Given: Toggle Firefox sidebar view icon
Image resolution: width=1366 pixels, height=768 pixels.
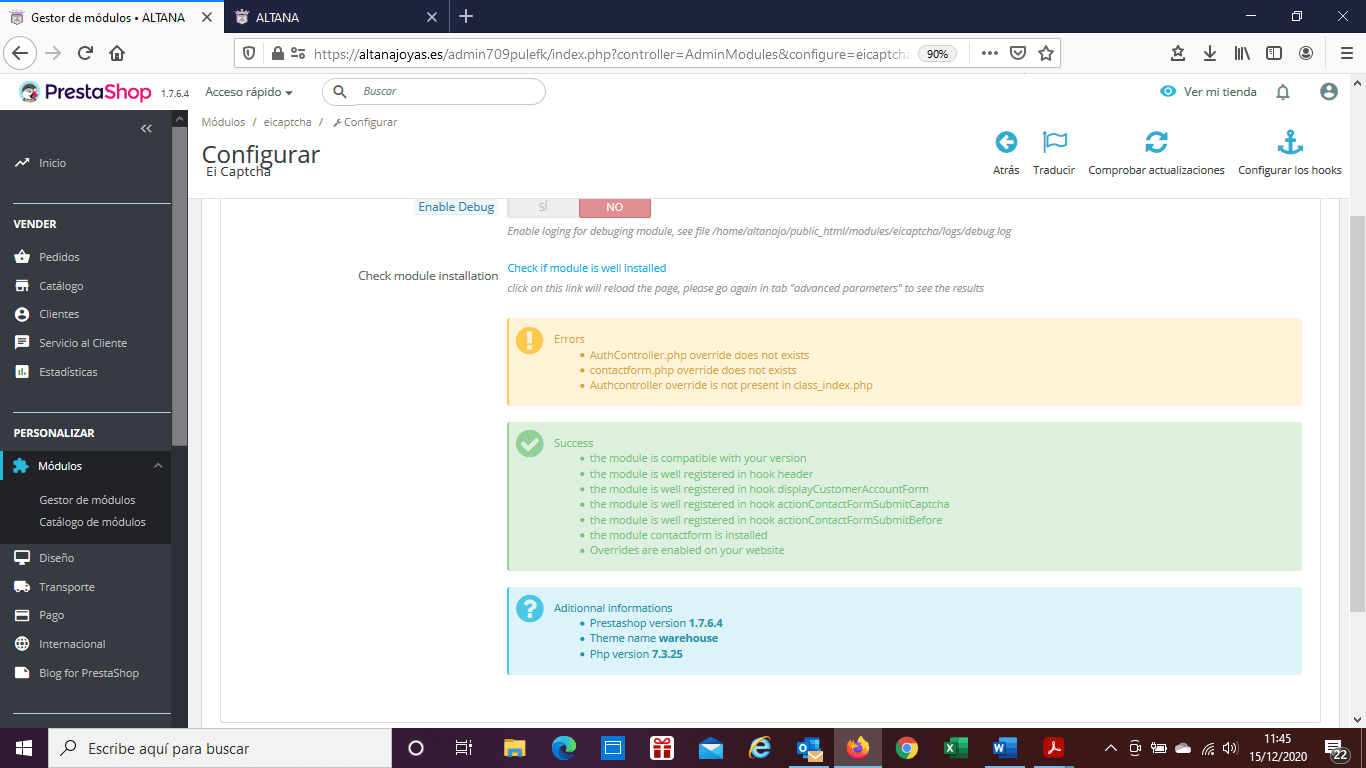Looking at the screenshot, I should 1274,53.
